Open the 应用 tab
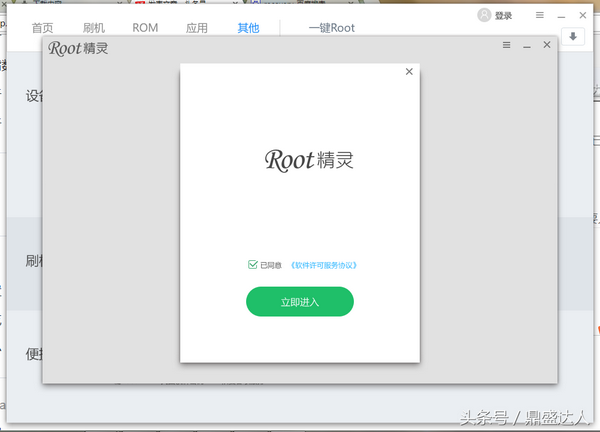The width and height of the screenshot is (600, 432). tap(197, 28)
